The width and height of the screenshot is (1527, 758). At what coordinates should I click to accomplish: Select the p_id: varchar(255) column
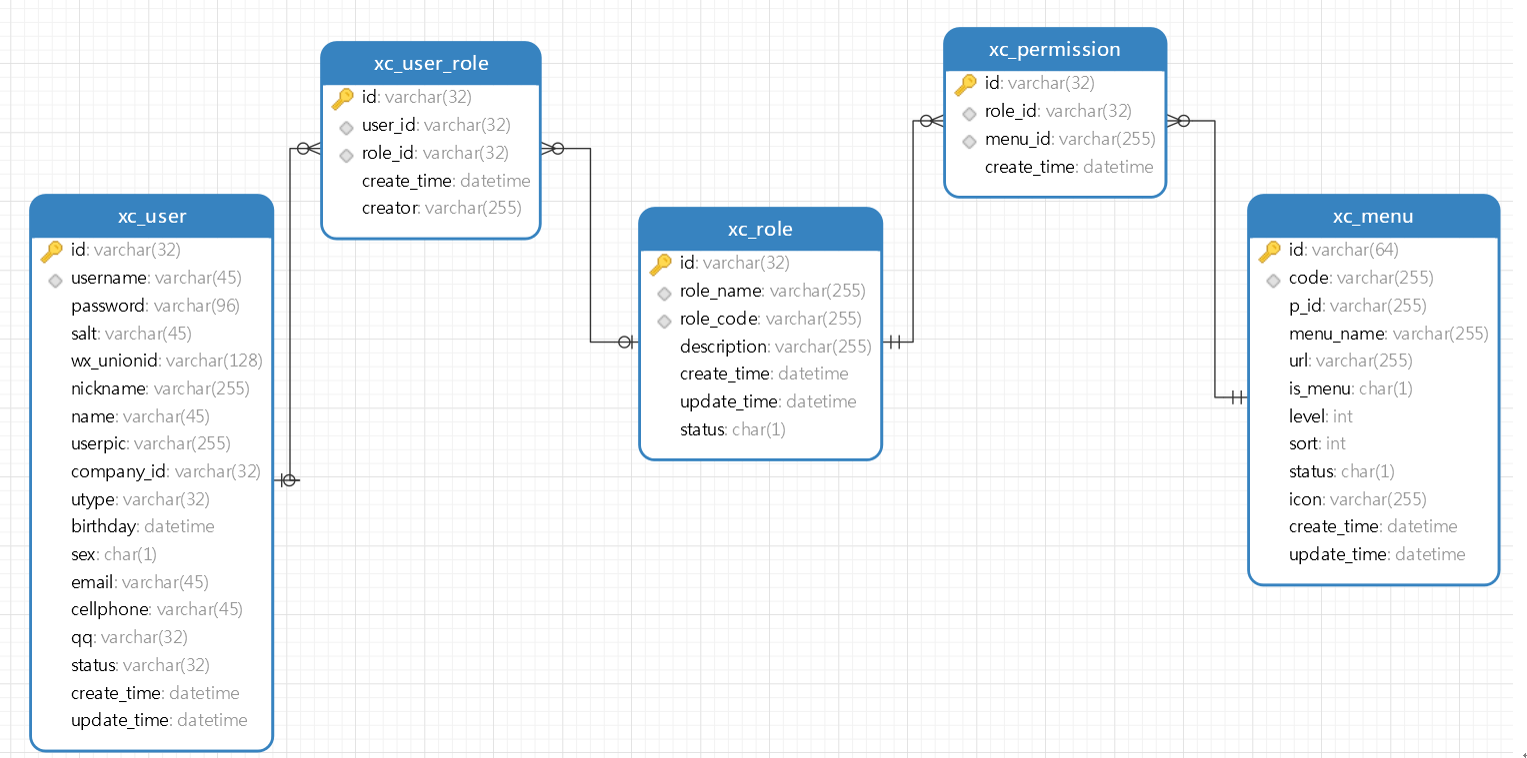[1358, 305]
